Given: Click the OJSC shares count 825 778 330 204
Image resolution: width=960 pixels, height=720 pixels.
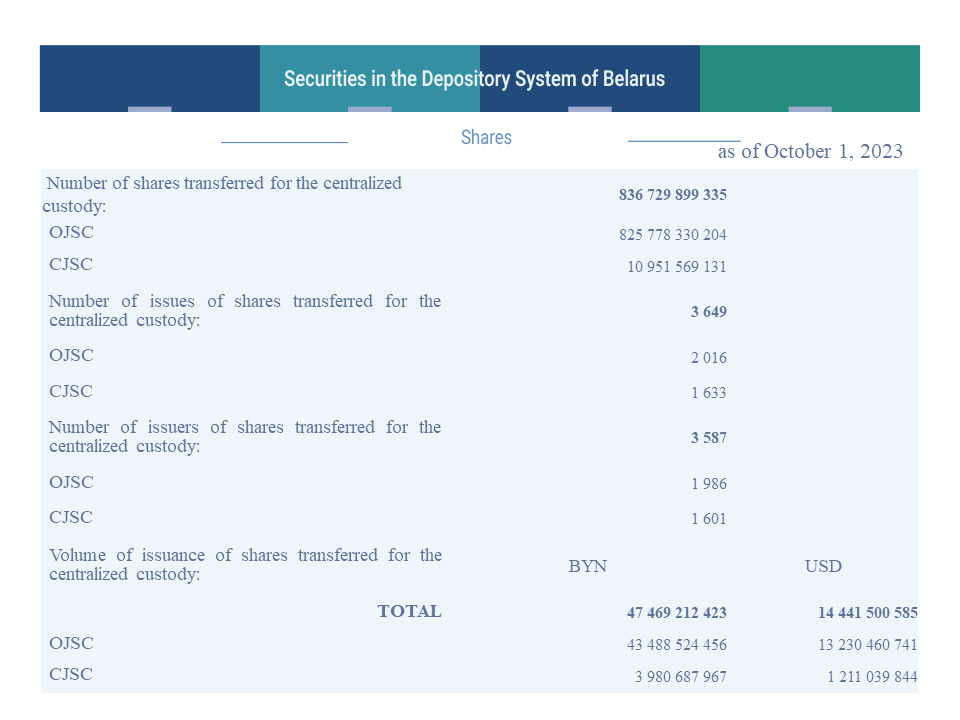Looking at the screenshot, I should (673, 234).
